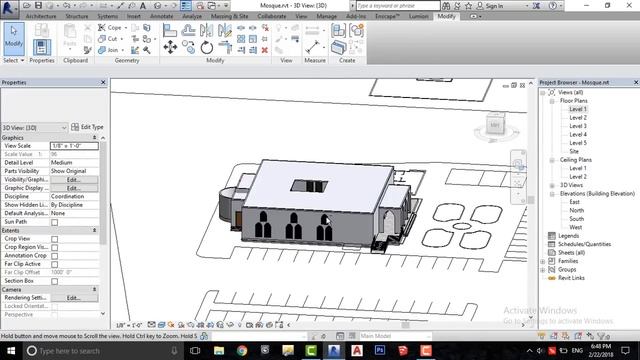The width and height of the screenshot is (640, 360).
Task: Toggle the Properties palette ribbon button
Action: 42,47
